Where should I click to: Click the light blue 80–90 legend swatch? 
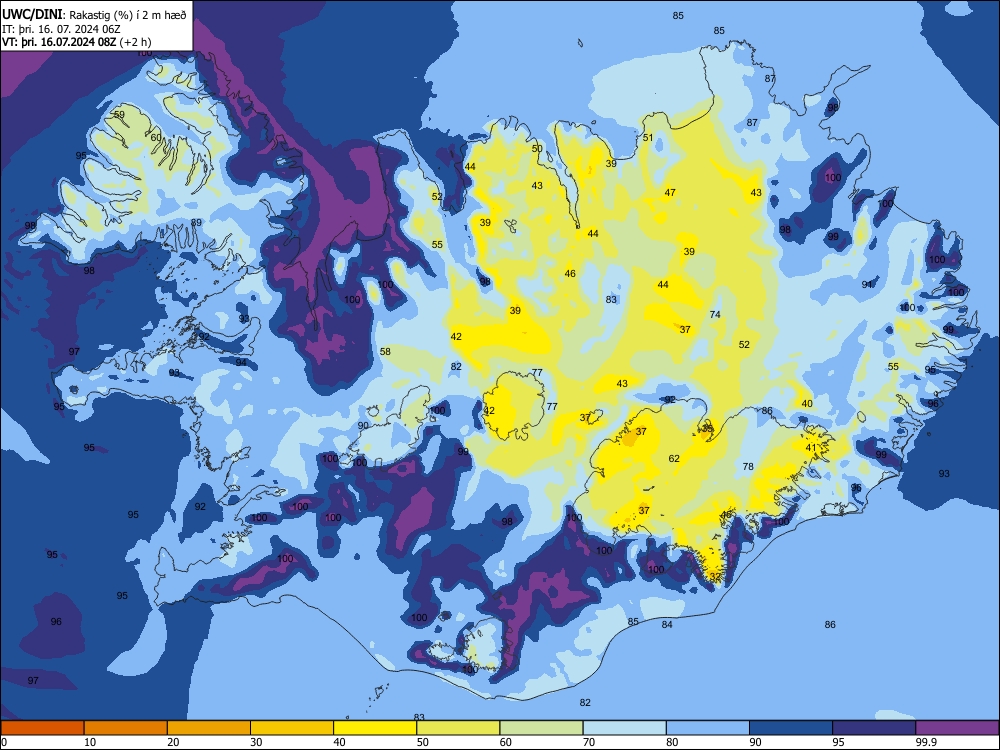pos(708,728)
